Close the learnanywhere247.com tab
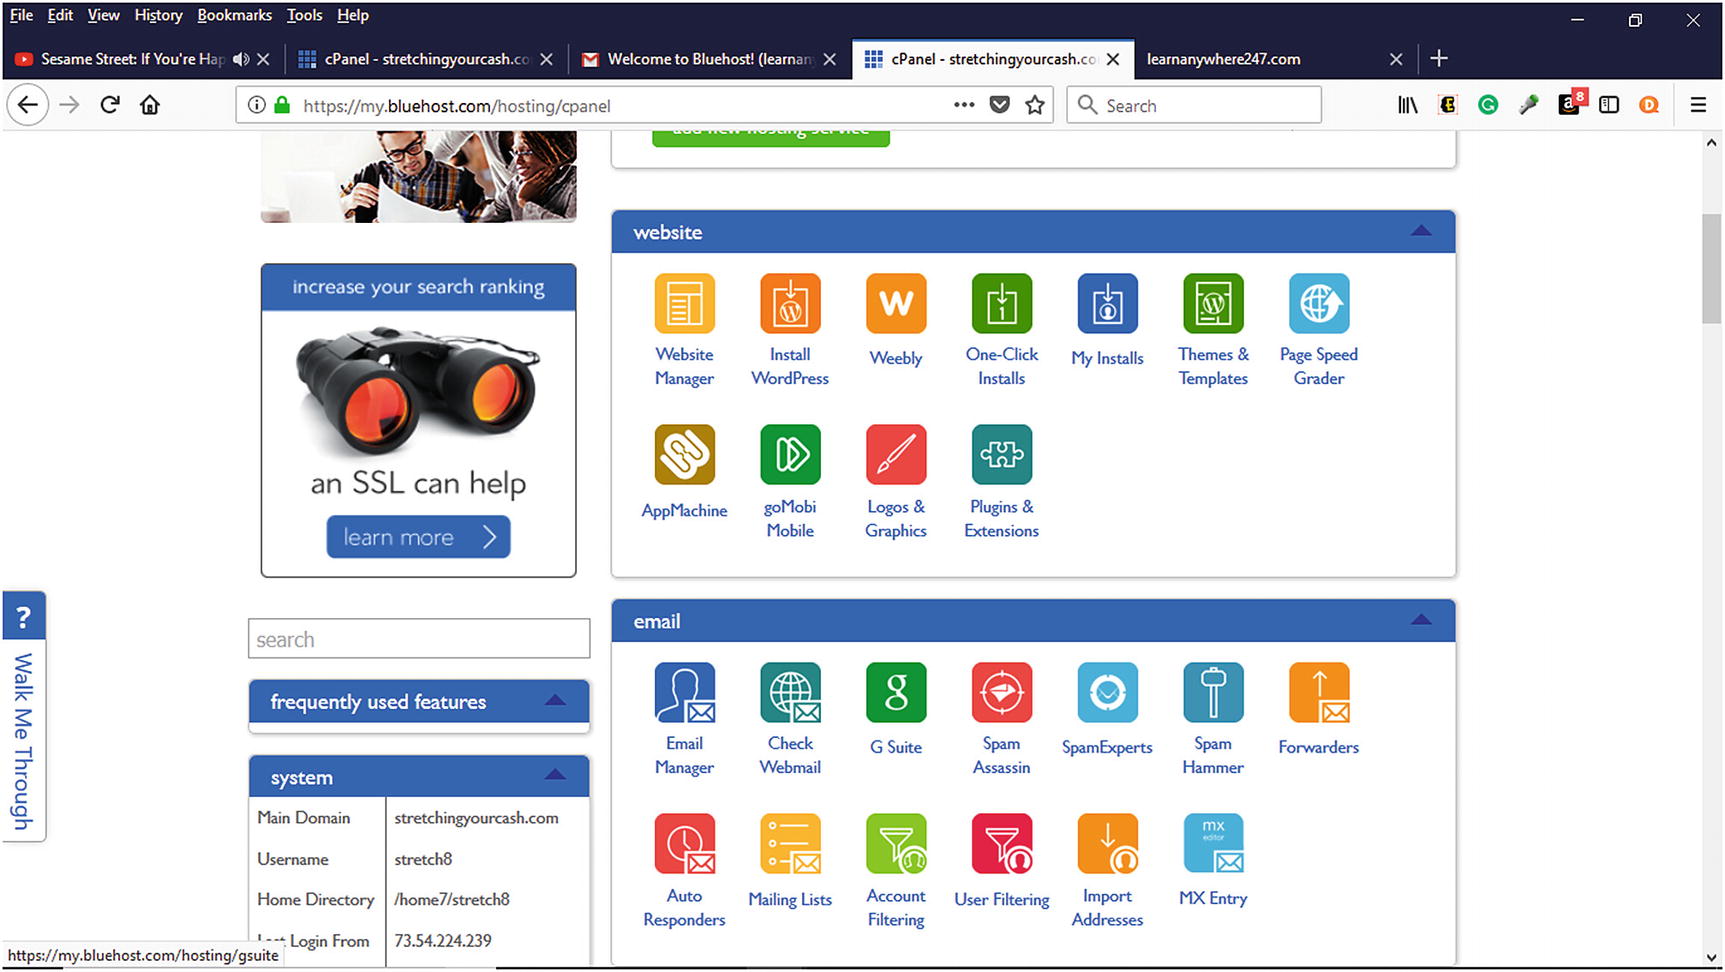1725x972 pixels. click(x=1396, y=59)
